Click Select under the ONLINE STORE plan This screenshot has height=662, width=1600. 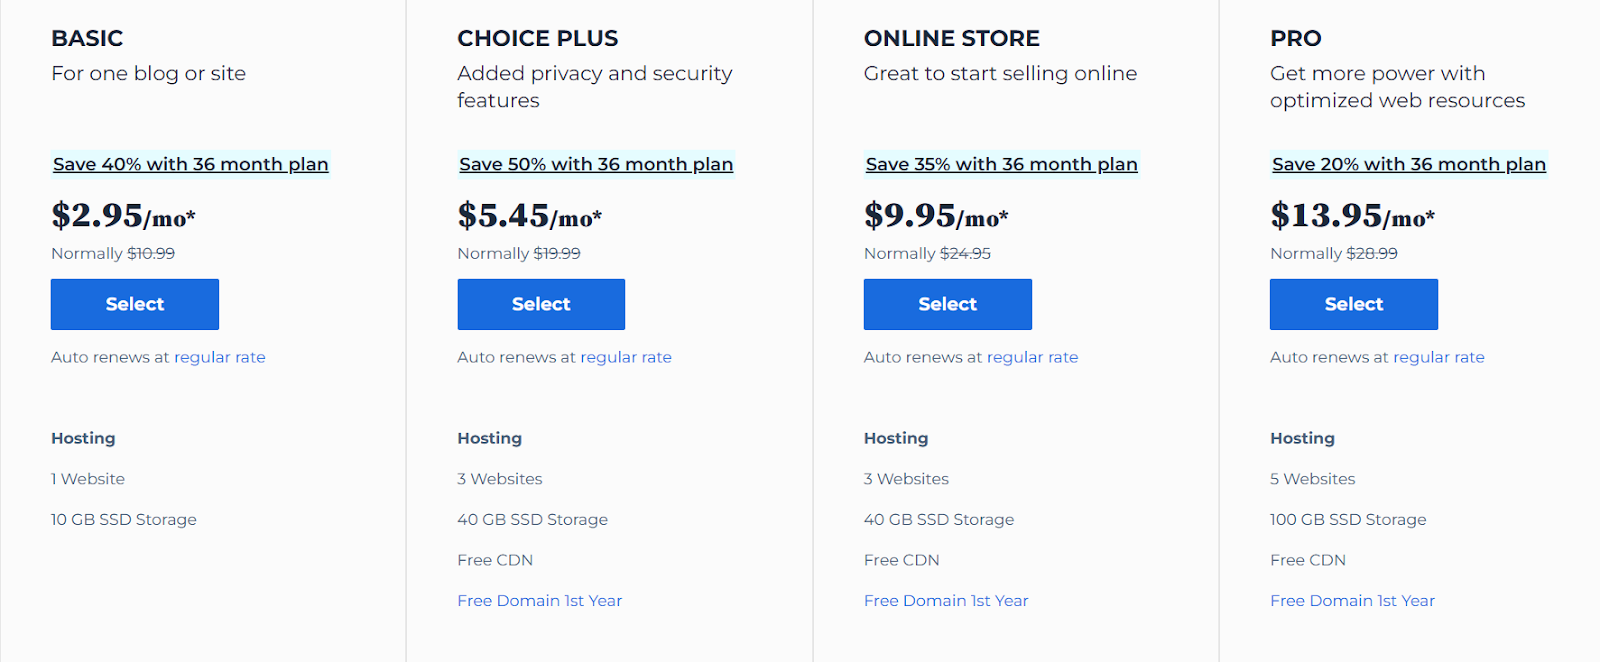946,304
